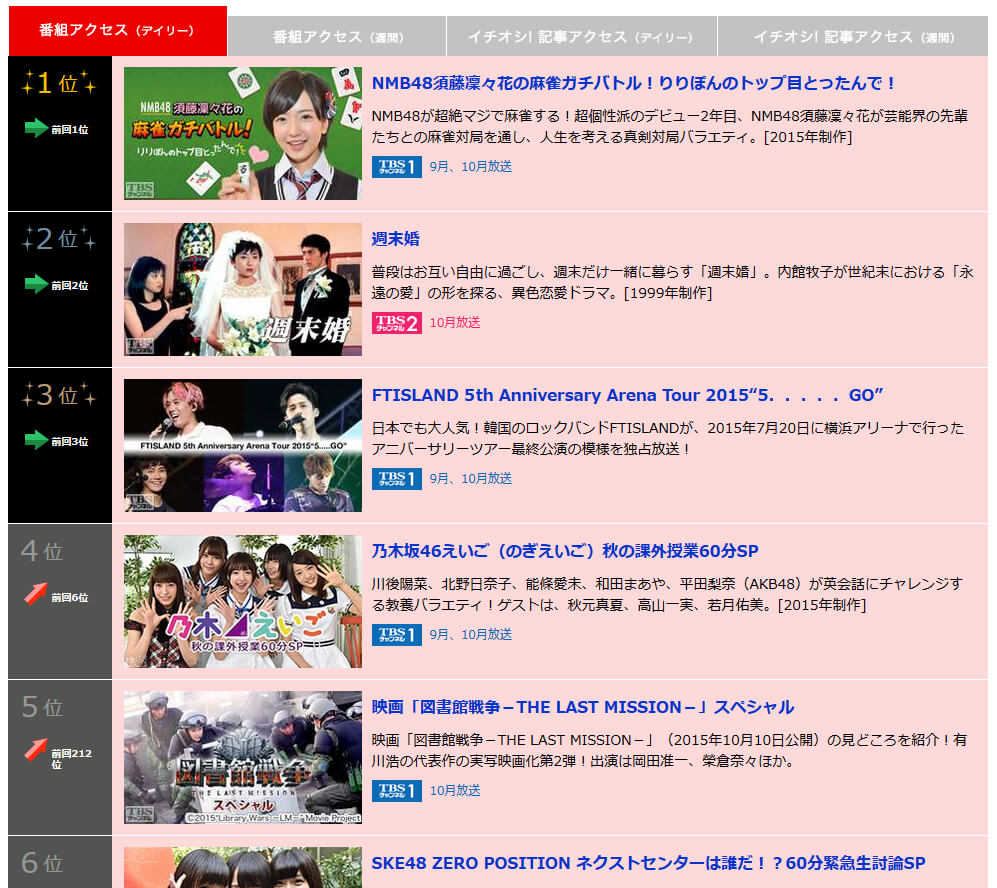Open FTISLAND 5th Anniversary Arena Tour link

[628, 395]
